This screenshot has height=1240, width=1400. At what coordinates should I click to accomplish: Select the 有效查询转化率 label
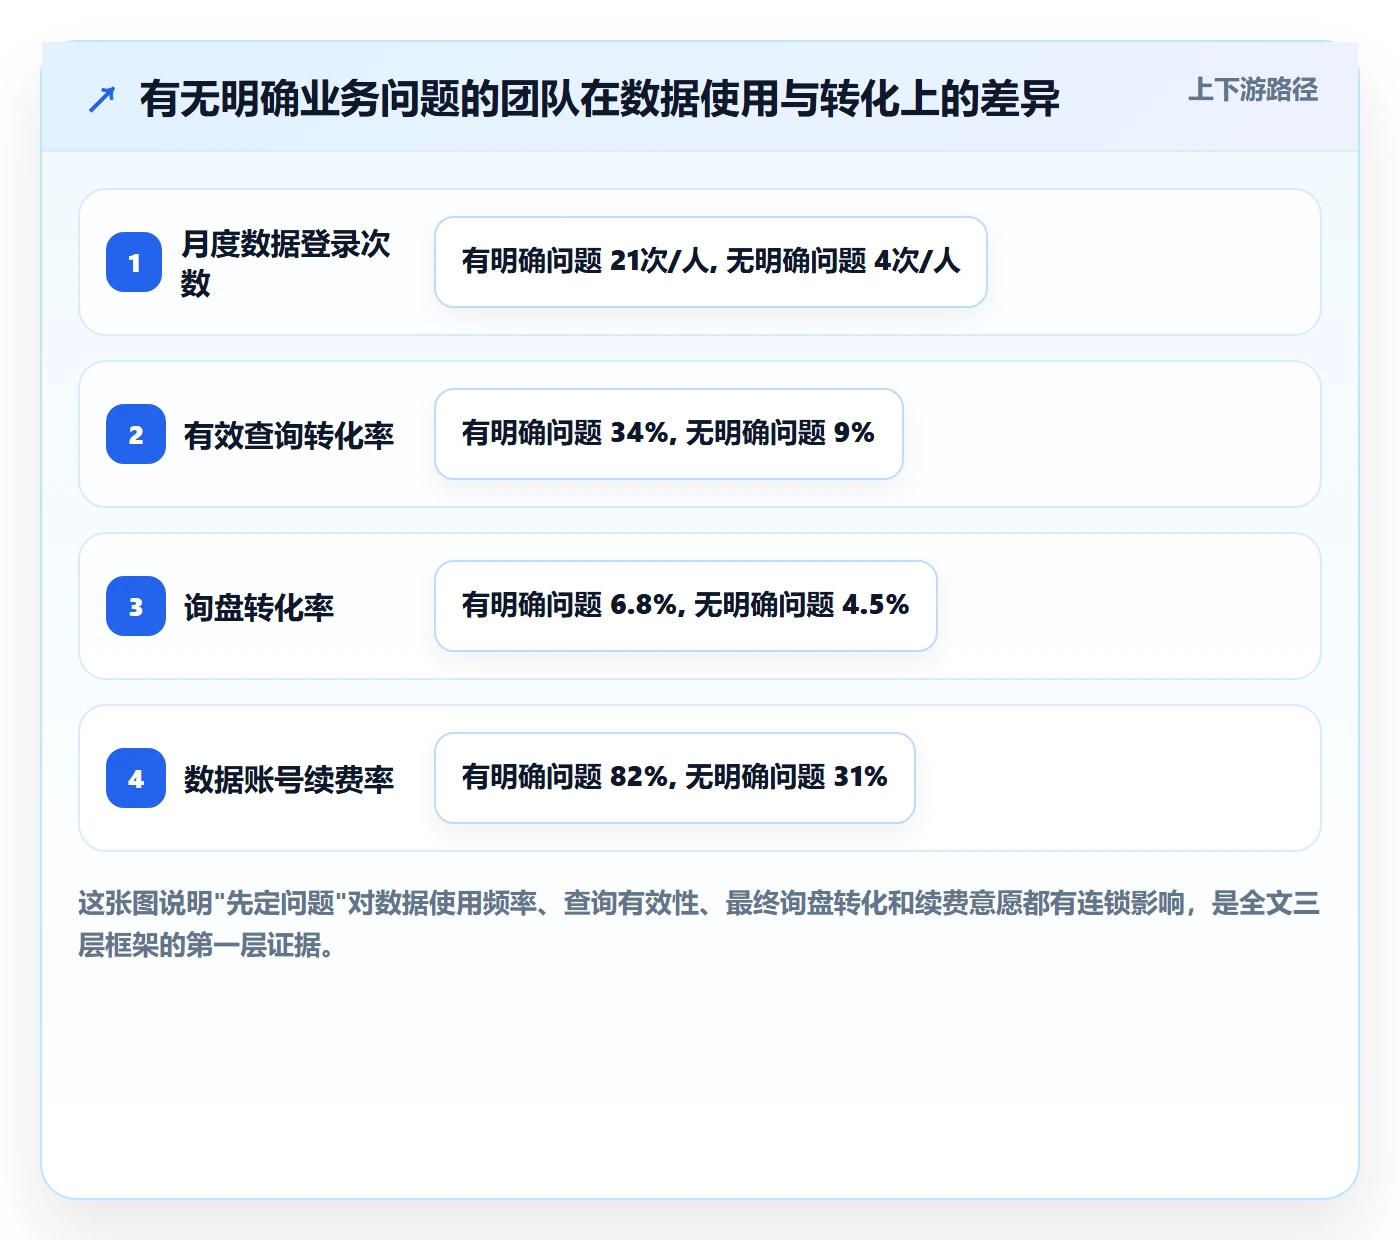pyautogui.click(x=289, y=435)
